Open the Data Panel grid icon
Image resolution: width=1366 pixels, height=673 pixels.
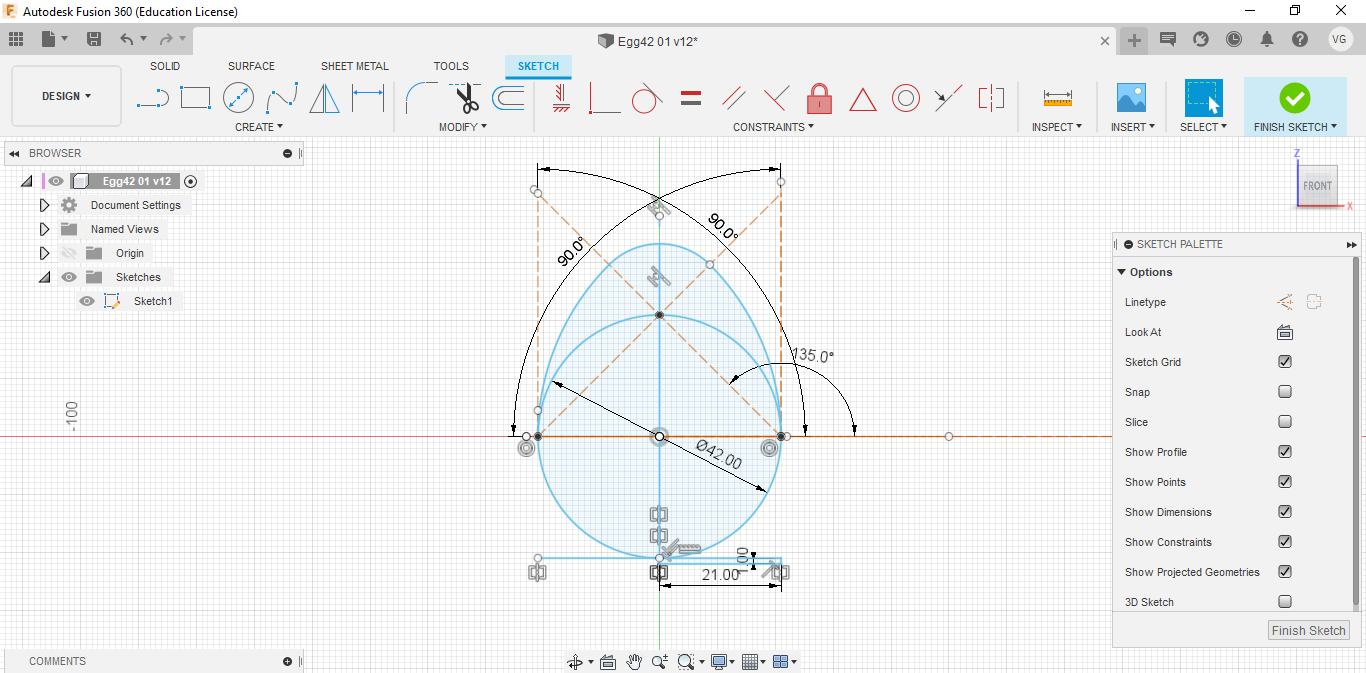coord(15,39)
